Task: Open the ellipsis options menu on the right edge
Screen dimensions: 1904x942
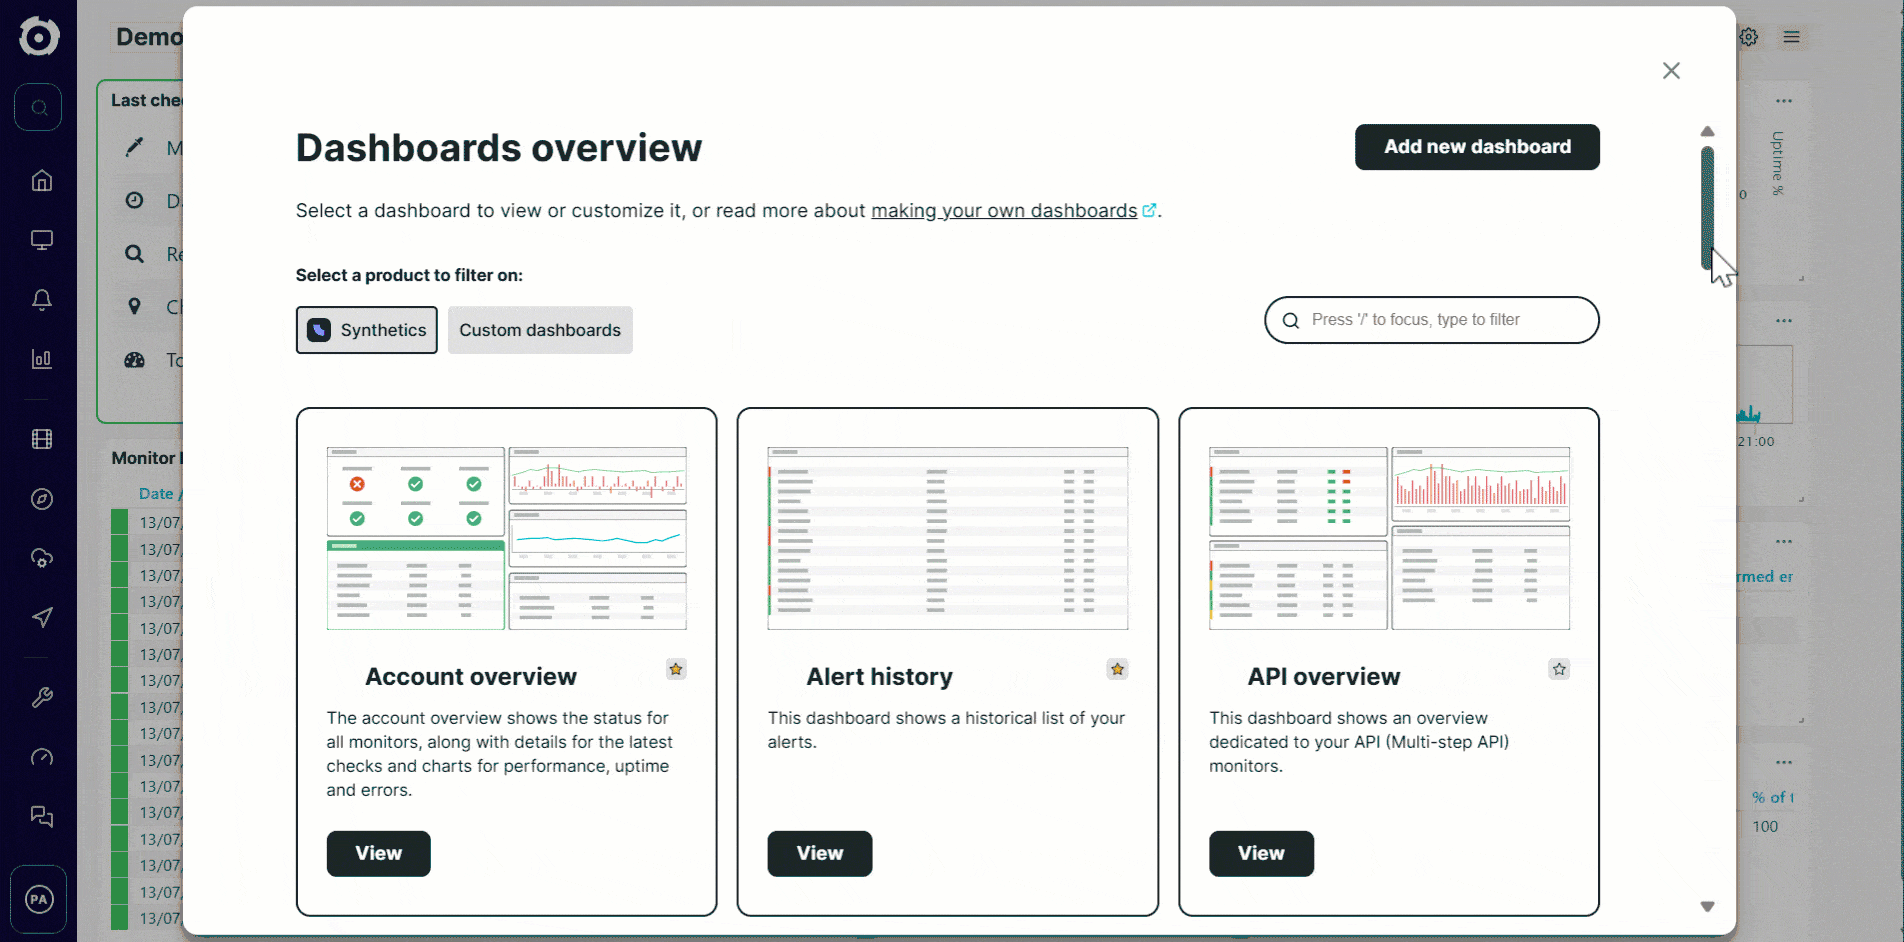Action: click(1786, 320)
